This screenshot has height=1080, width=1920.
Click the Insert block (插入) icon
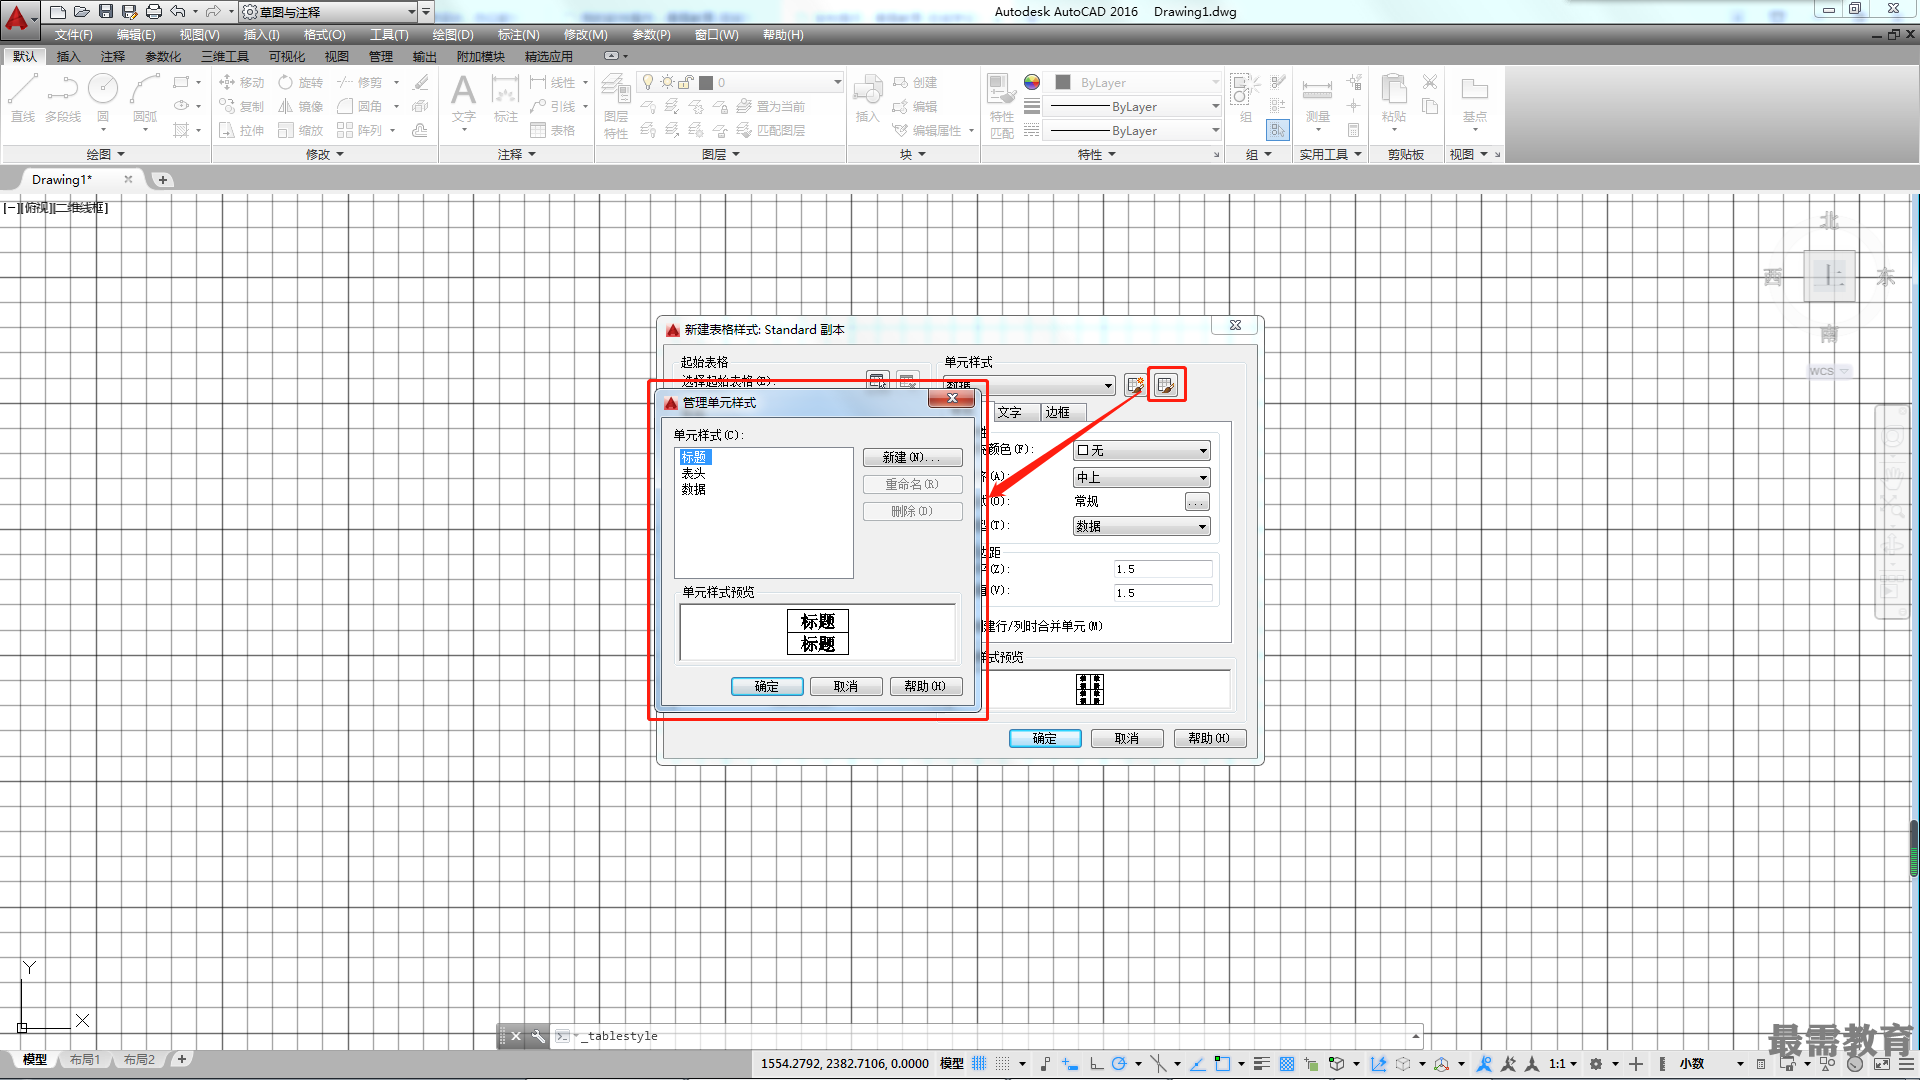867,97
